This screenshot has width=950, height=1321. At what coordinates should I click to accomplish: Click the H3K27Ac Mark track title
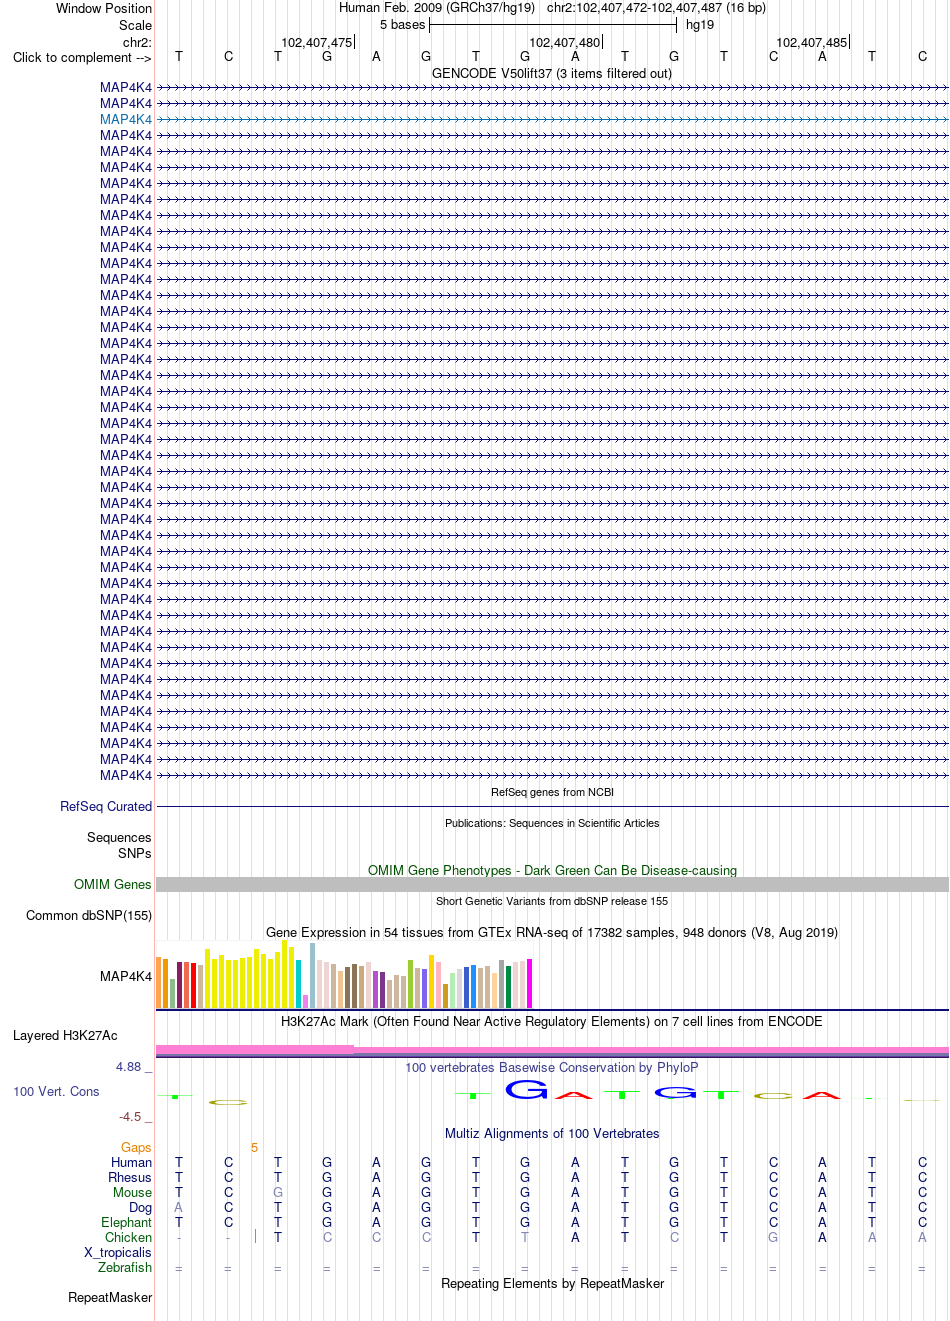552,1021
